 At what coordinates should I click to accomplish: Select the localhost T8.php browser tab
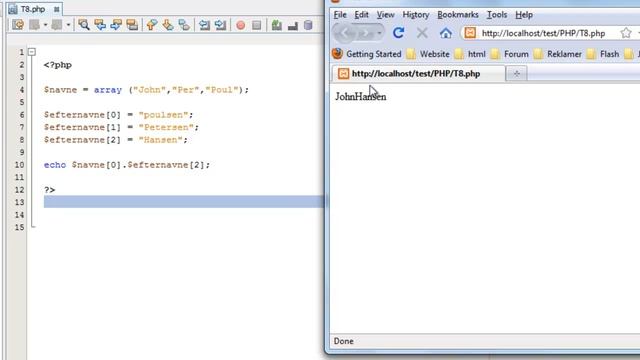[x=419, y=73]
